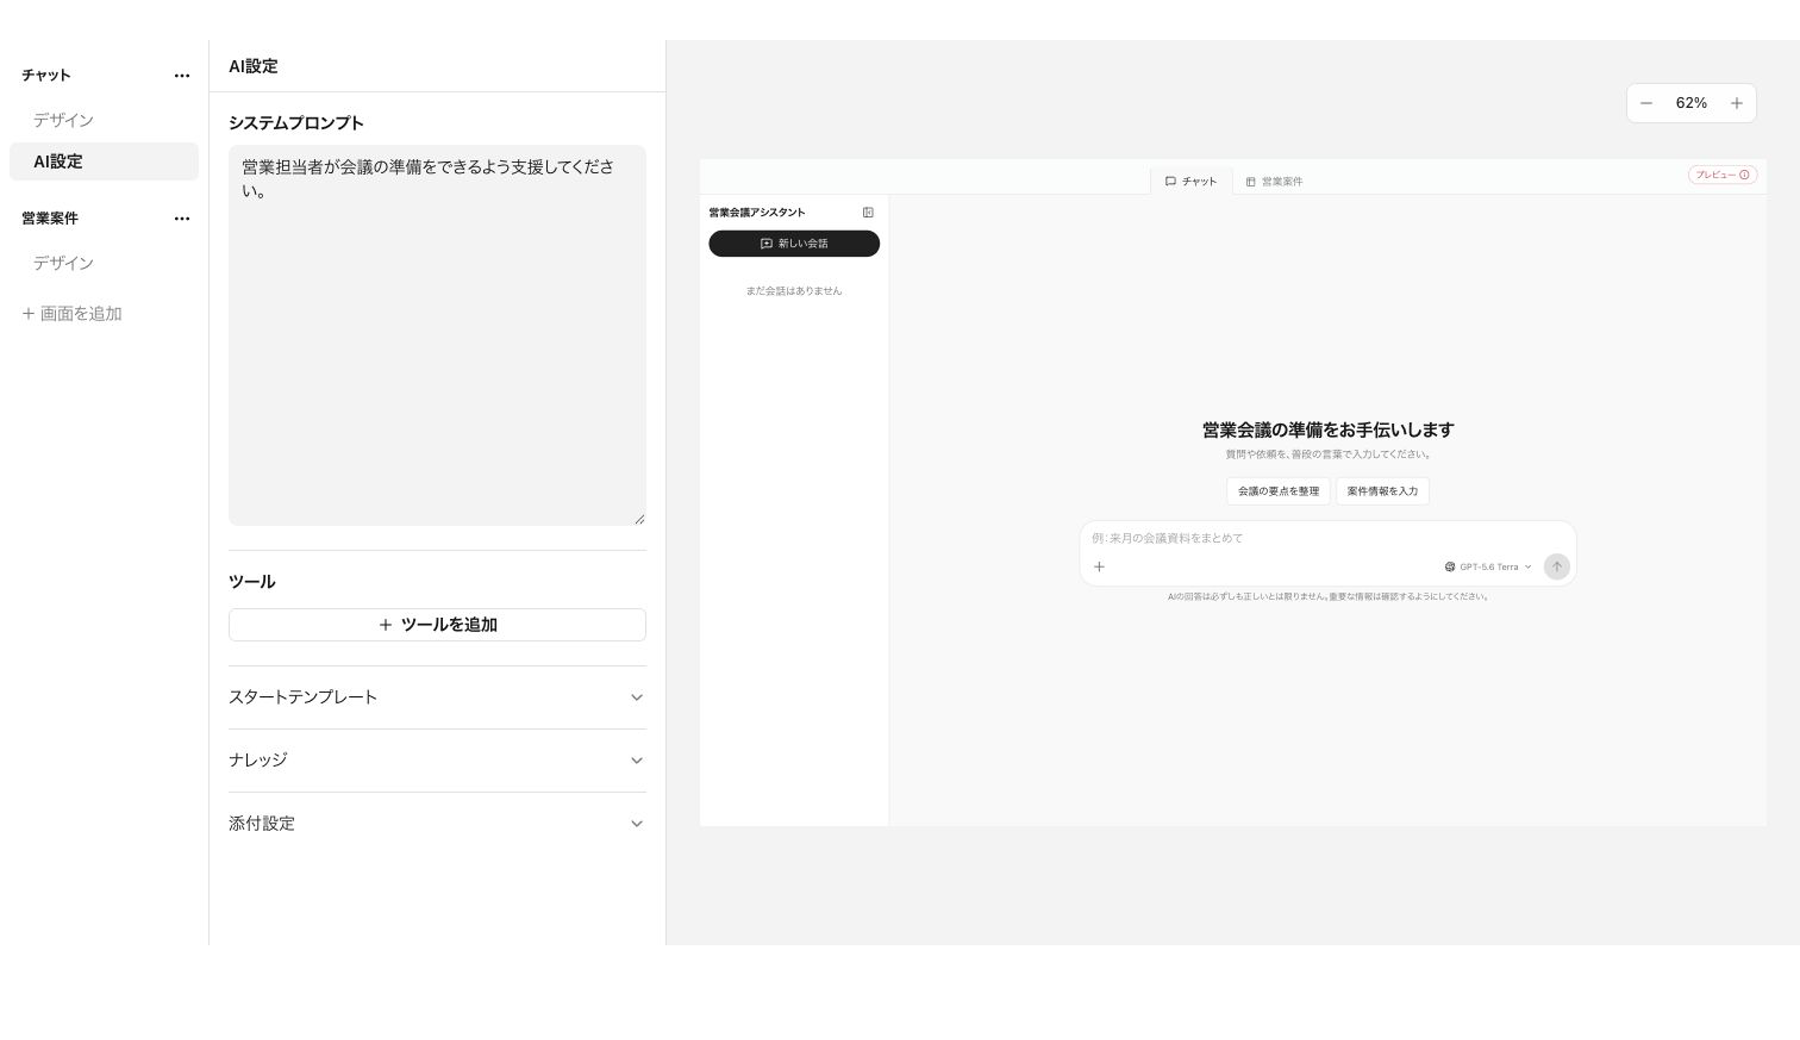
Task: Open the 営業案件 section more options menu
Action: click(182, 219)
